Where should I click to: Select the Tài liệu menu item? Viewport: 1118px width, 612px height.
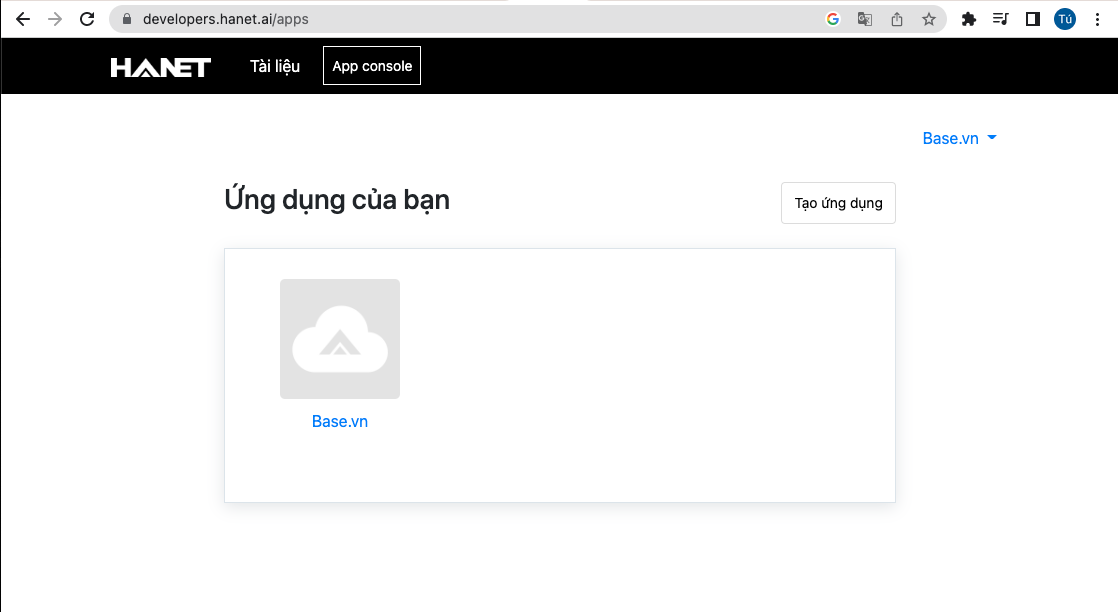tap(274, 65)
